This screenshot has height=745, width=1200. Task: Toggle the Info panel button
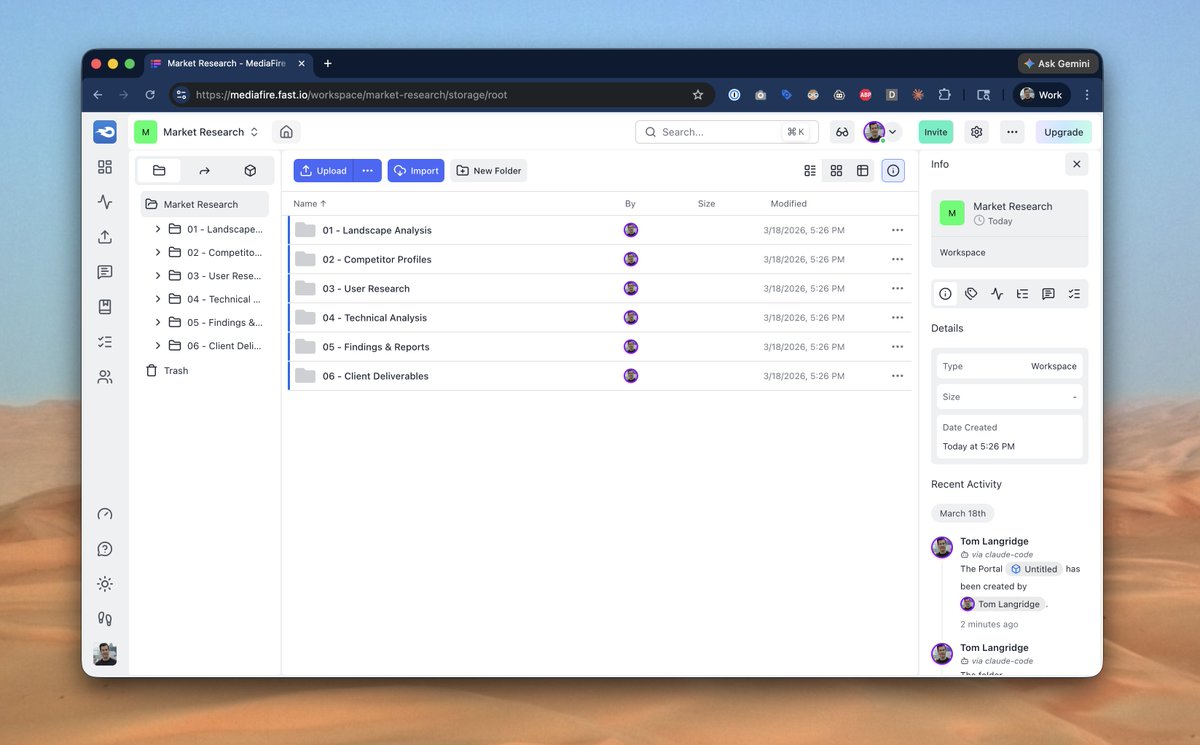[893, 171]
